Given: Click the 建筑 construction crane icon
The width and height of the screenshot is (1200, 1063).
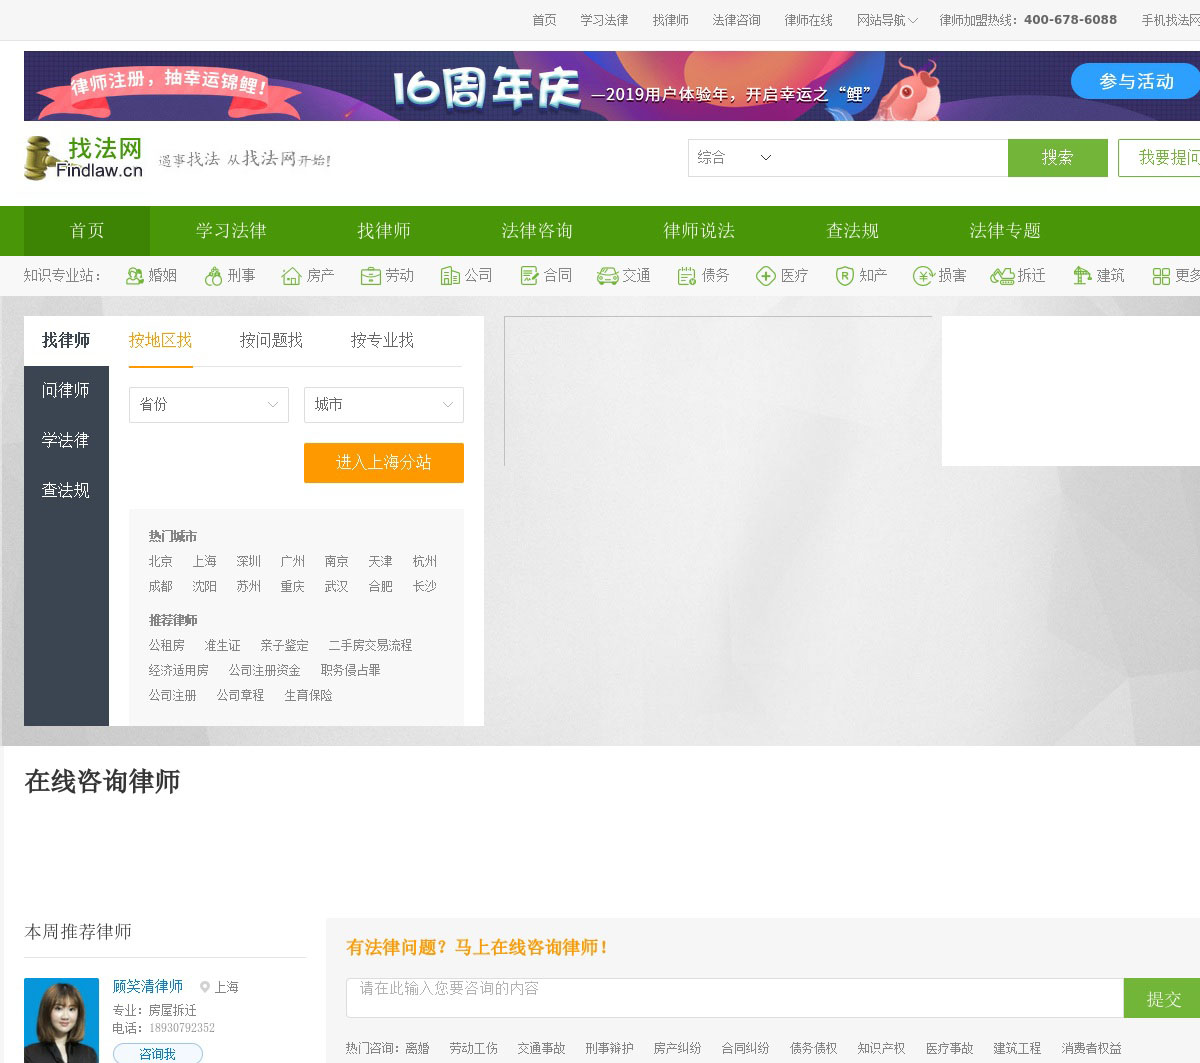Looking at the screenshot, I should click(1082, 276).
